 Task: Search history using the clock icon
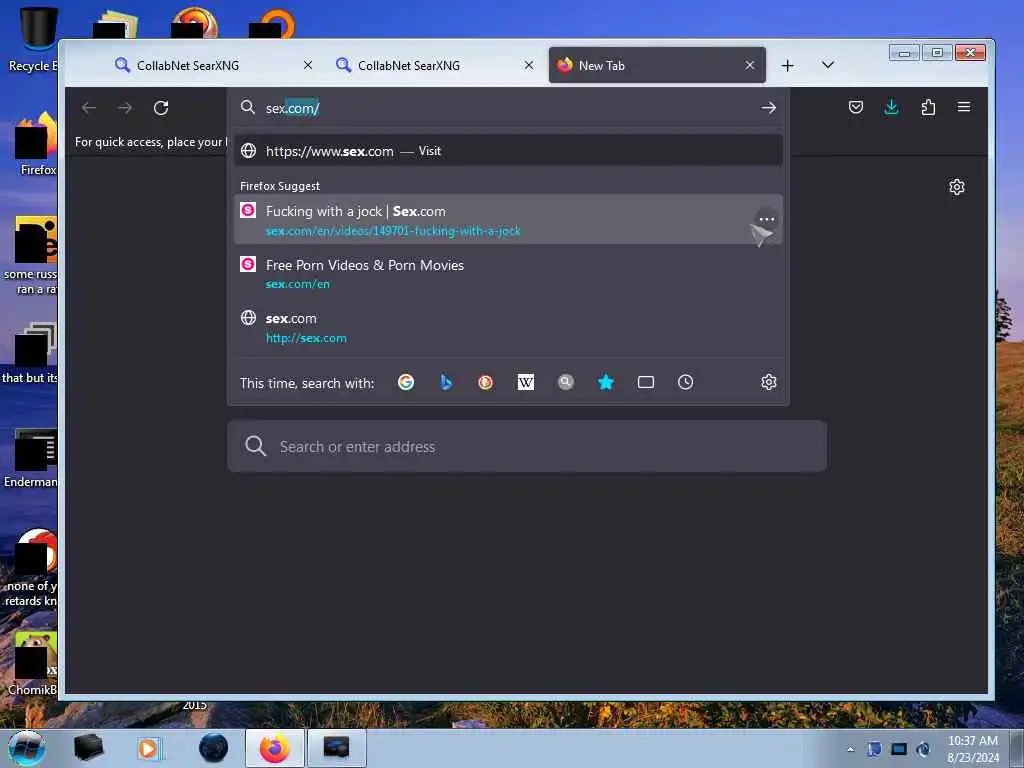point(685,382)
